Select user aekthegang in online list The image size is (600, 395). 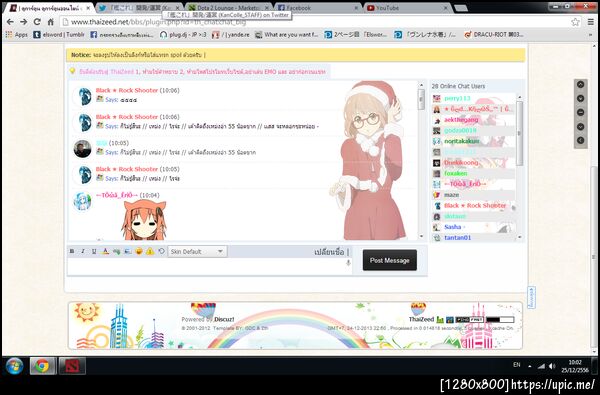[461, 120]
